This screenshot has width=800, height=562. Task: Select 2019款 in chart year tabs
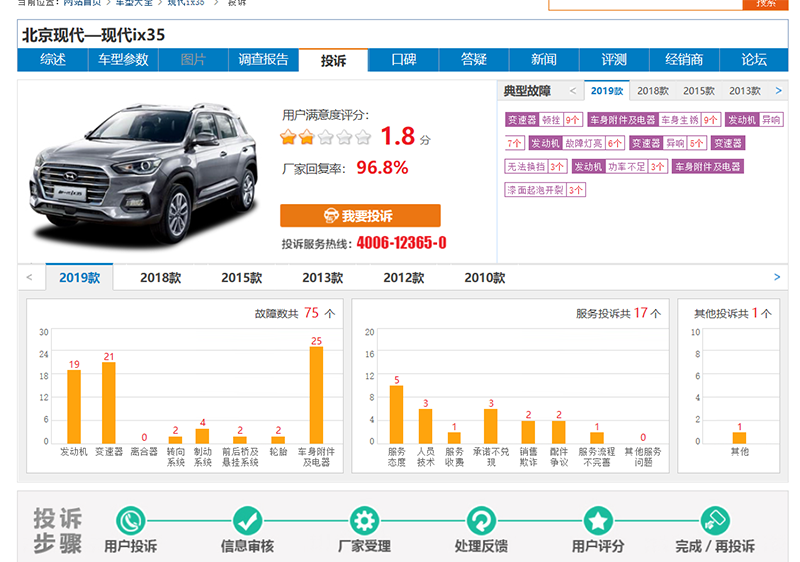coord(80,277)
